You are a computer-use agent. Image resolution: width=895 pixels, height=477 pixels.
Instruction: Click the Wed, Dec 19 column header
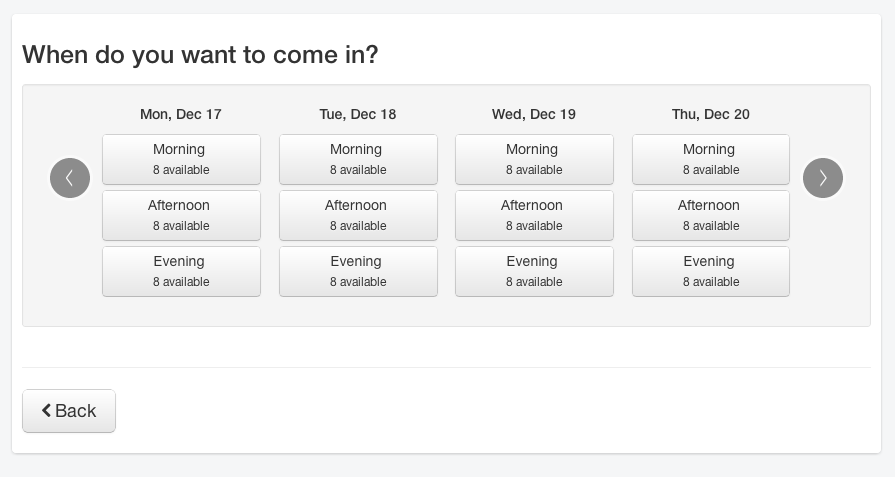pos(534,114)
